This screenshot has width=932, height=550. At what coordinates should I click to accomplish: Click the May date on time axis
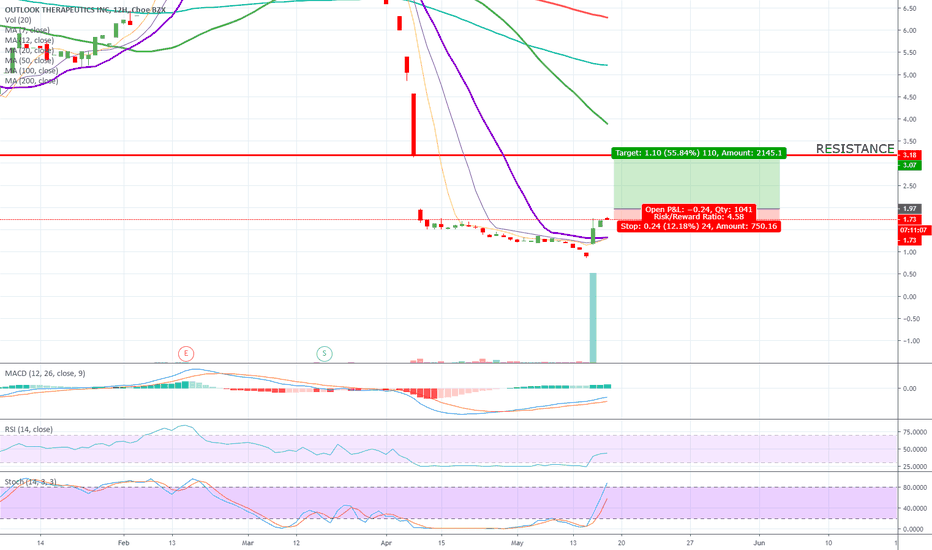tap(517, 543)
